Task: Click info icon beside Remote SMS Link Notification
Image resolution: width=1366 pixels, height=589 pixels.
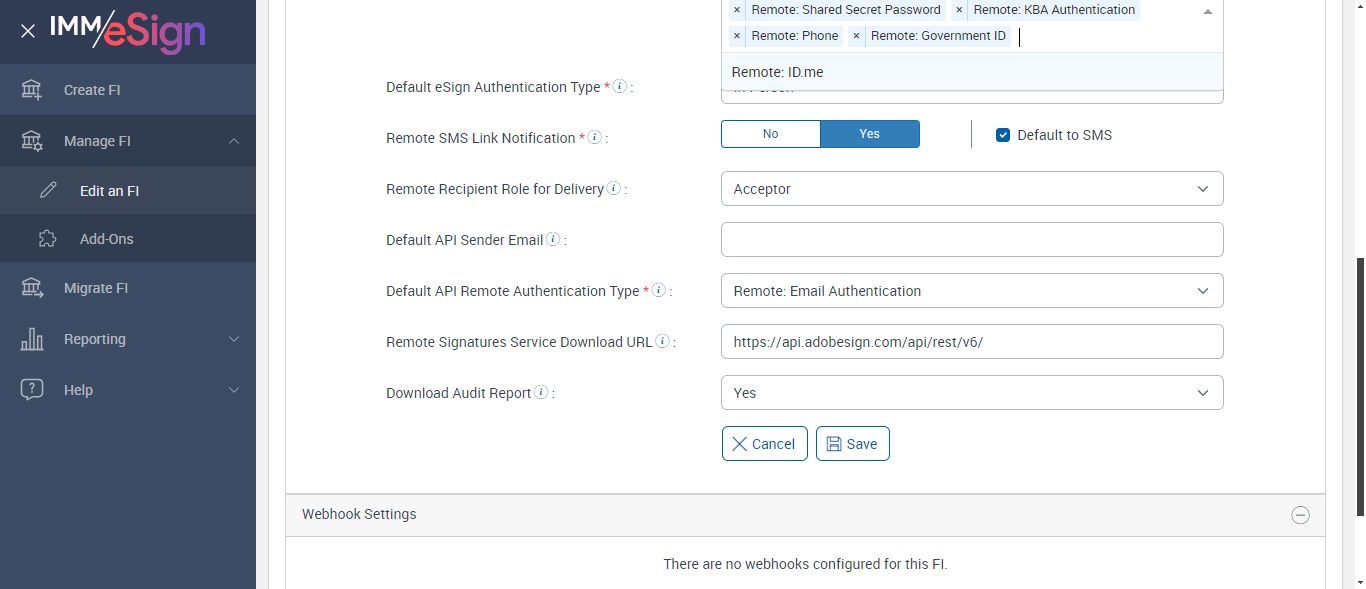Action: 595,138
